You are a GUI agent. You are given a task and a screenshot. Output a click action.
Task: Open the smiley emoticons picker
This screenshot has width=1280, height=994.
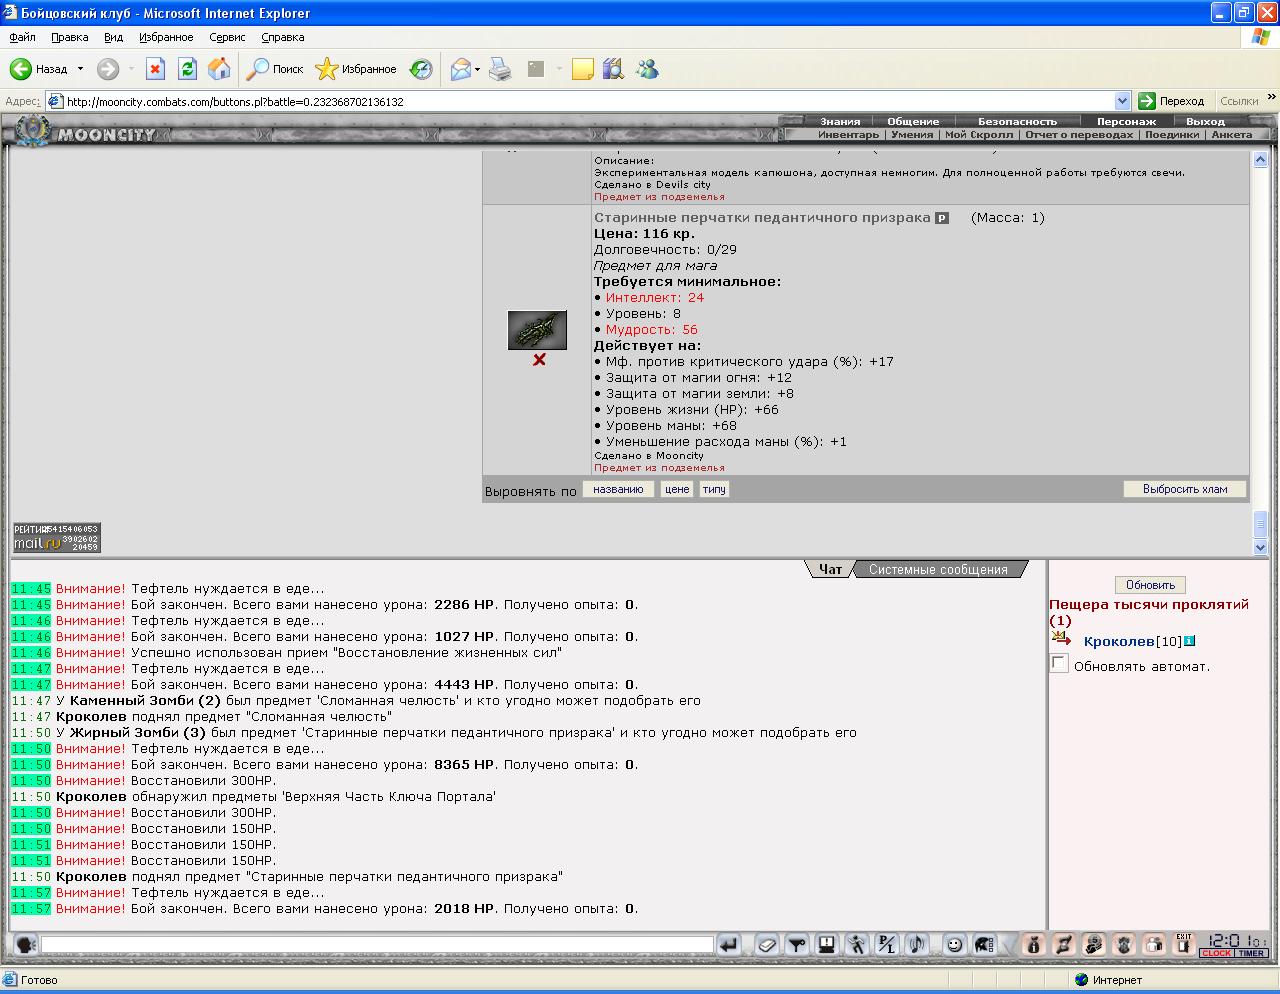[x=955, y=944]
